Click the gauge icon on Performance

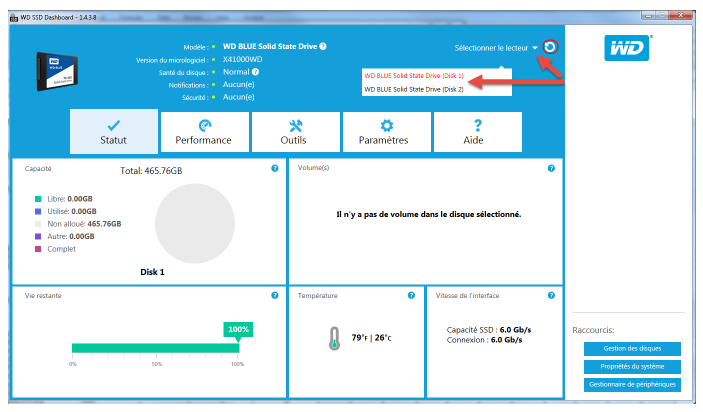pyautogui.click(x=205, y=125)
